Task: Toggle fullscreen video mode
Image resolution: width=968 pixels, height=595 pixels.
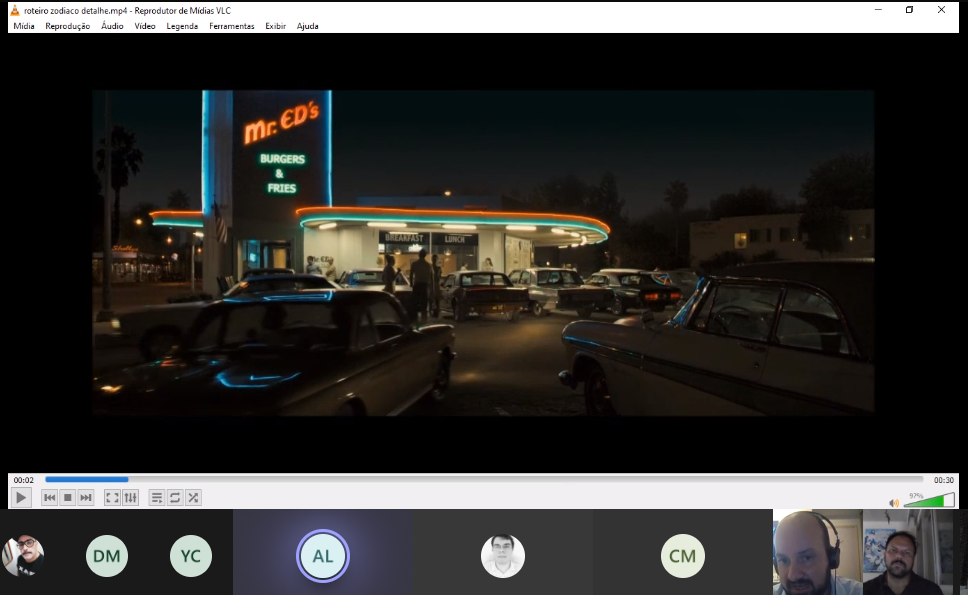Action: click(x=112, y=497)
